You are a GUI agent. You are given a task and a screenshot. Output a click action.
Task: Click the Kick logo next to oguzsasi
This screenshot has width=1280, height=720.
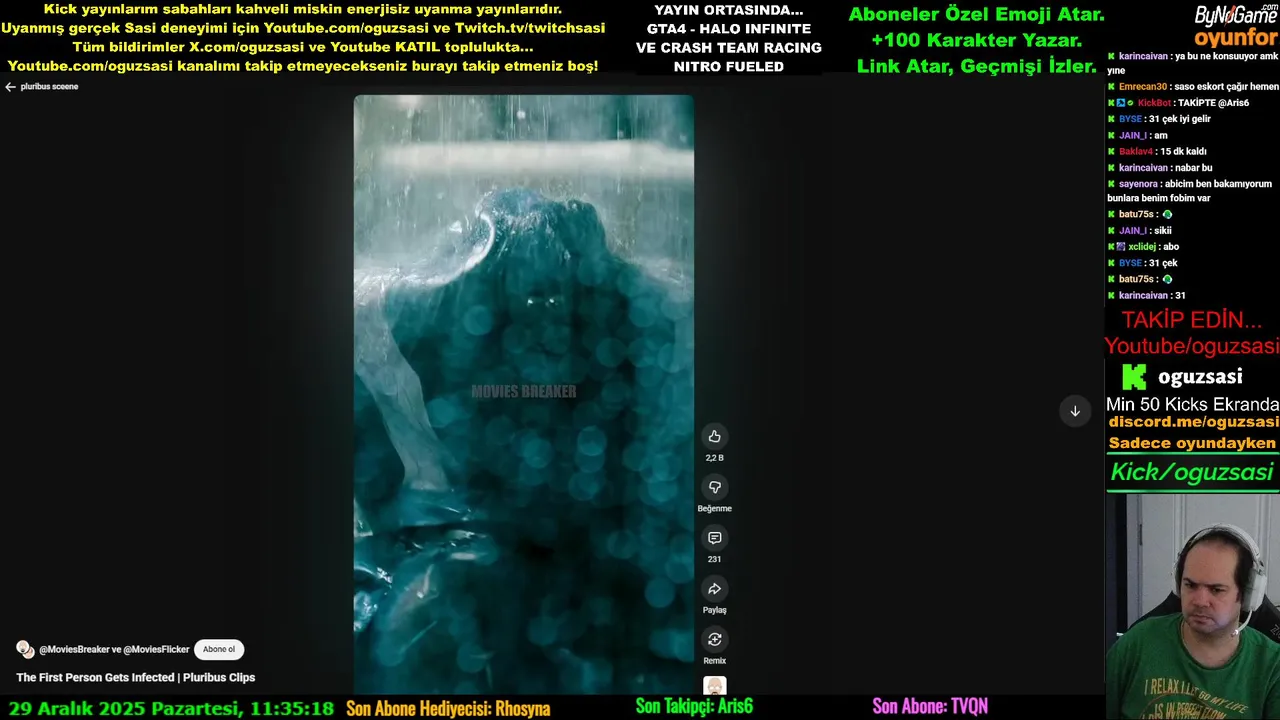1134,377
